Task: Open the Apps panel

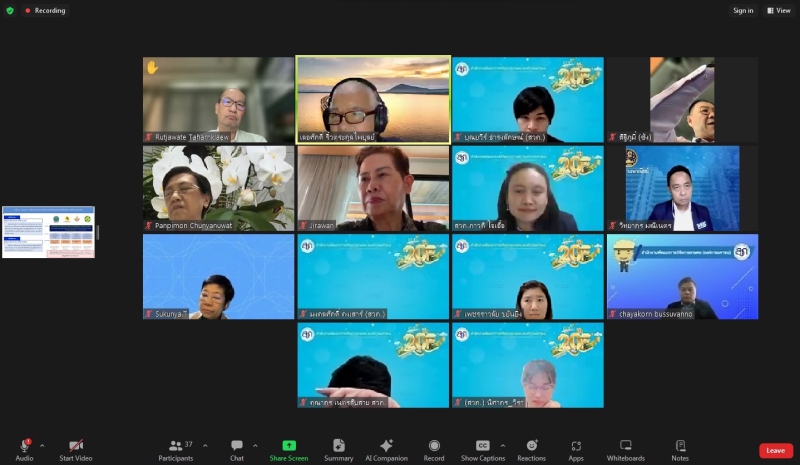Action: (576, 446)
